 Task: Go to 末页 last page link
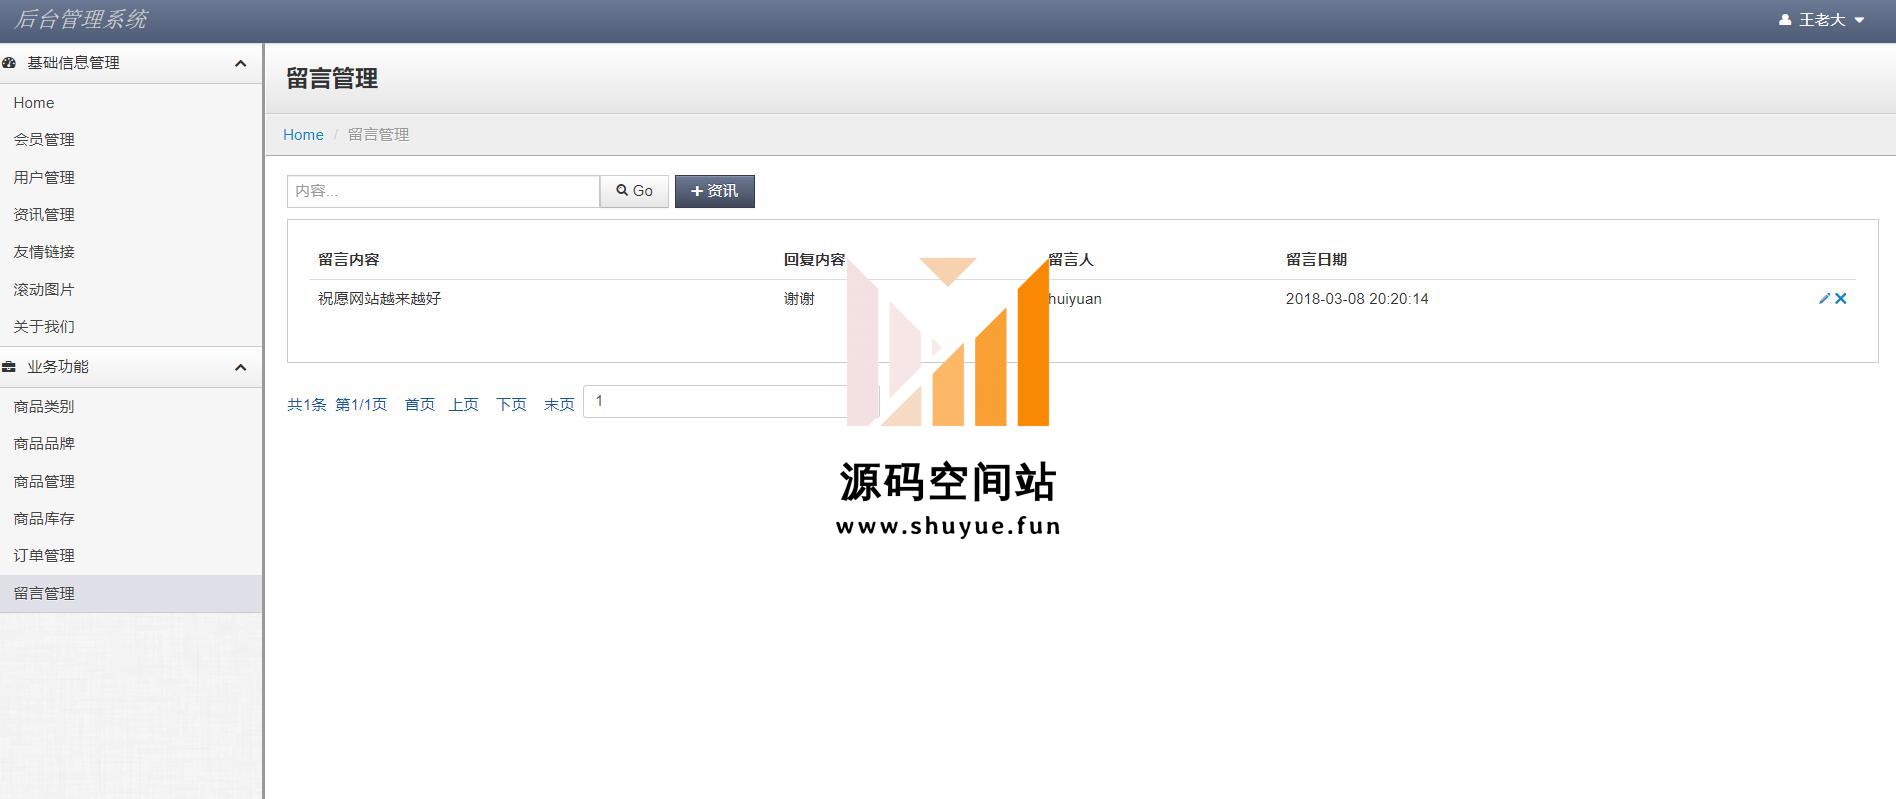click(560, 404)
